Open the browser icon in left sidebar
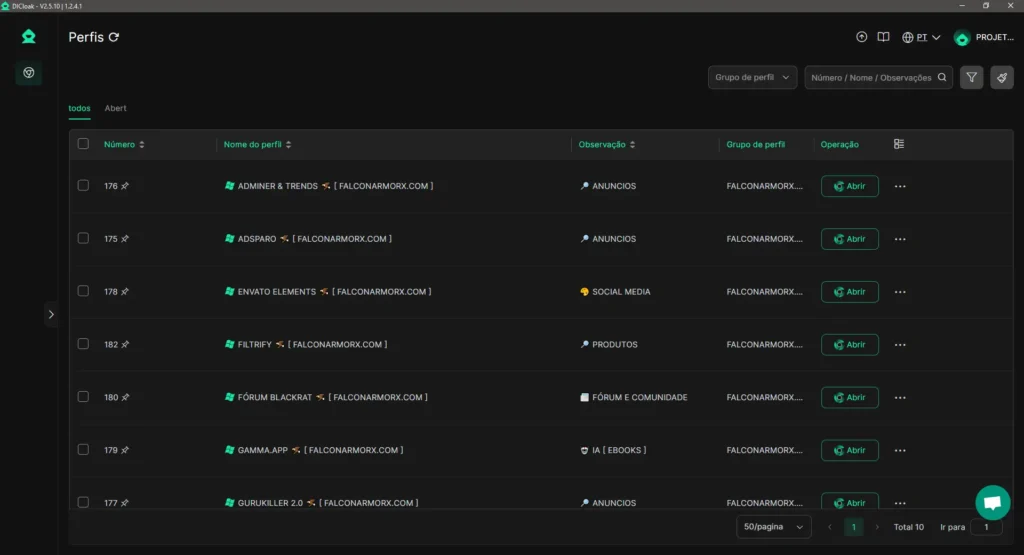Image resolution: width=1024 pixels, height=555 pixels. click(x=29, y=72)
